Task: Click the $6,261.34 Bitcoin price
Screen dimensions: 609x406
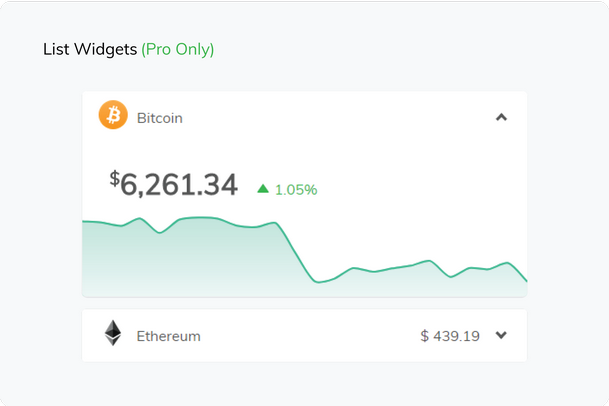Action: click(179, 185)
